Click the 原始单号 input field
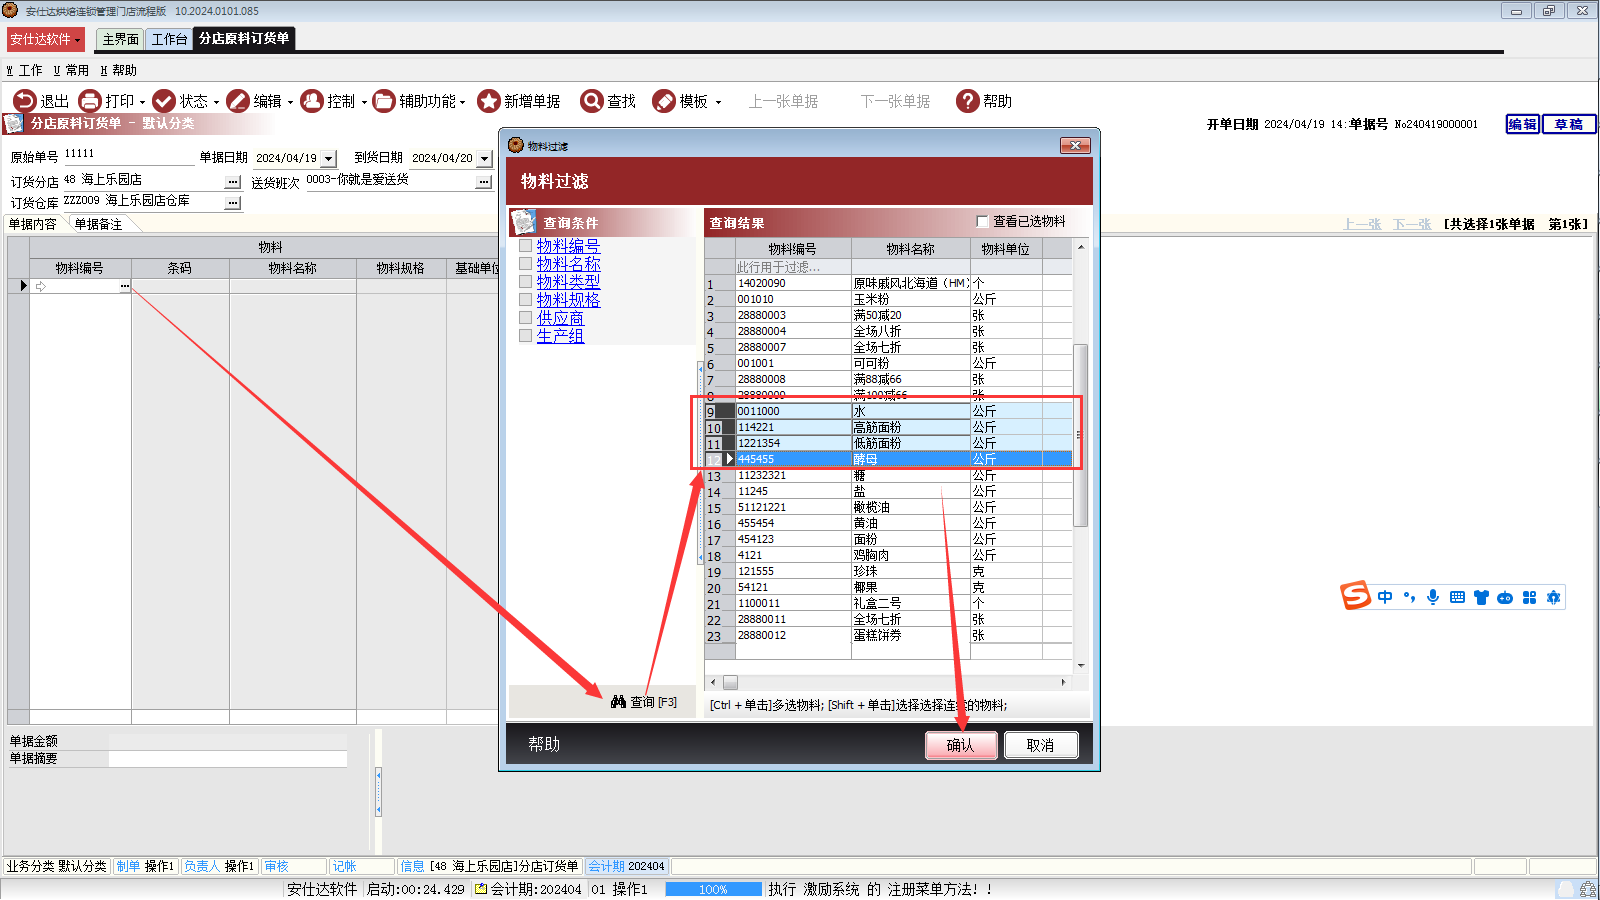Viewport: 1600px width, 900px height. click(128, 155)
